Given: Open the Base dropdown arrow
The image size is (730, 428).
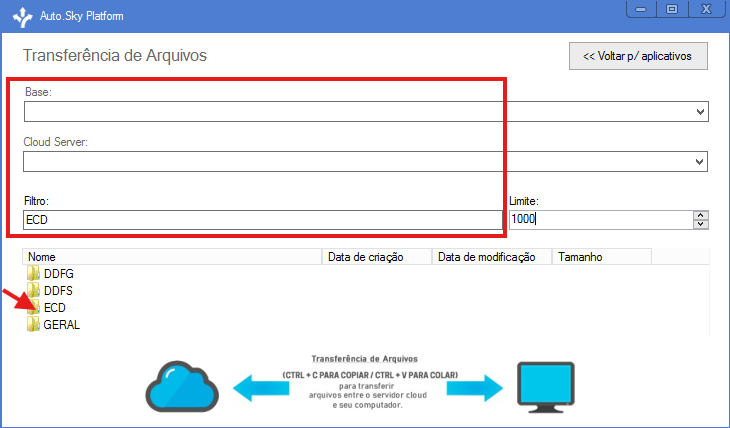Looking at the screenshot, I should (700, 112).
